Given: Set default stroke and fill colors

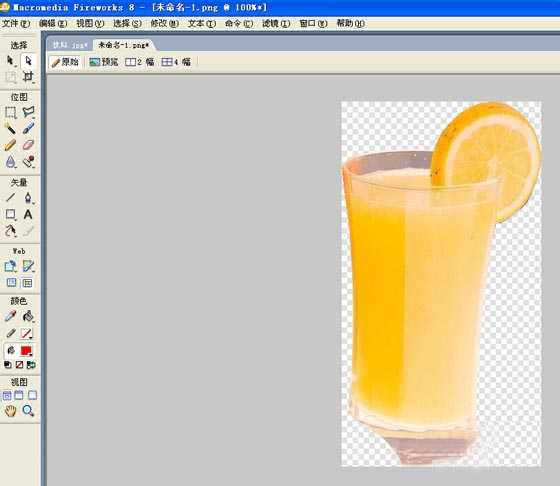Looking at the screenshot, I should point(8,365).
